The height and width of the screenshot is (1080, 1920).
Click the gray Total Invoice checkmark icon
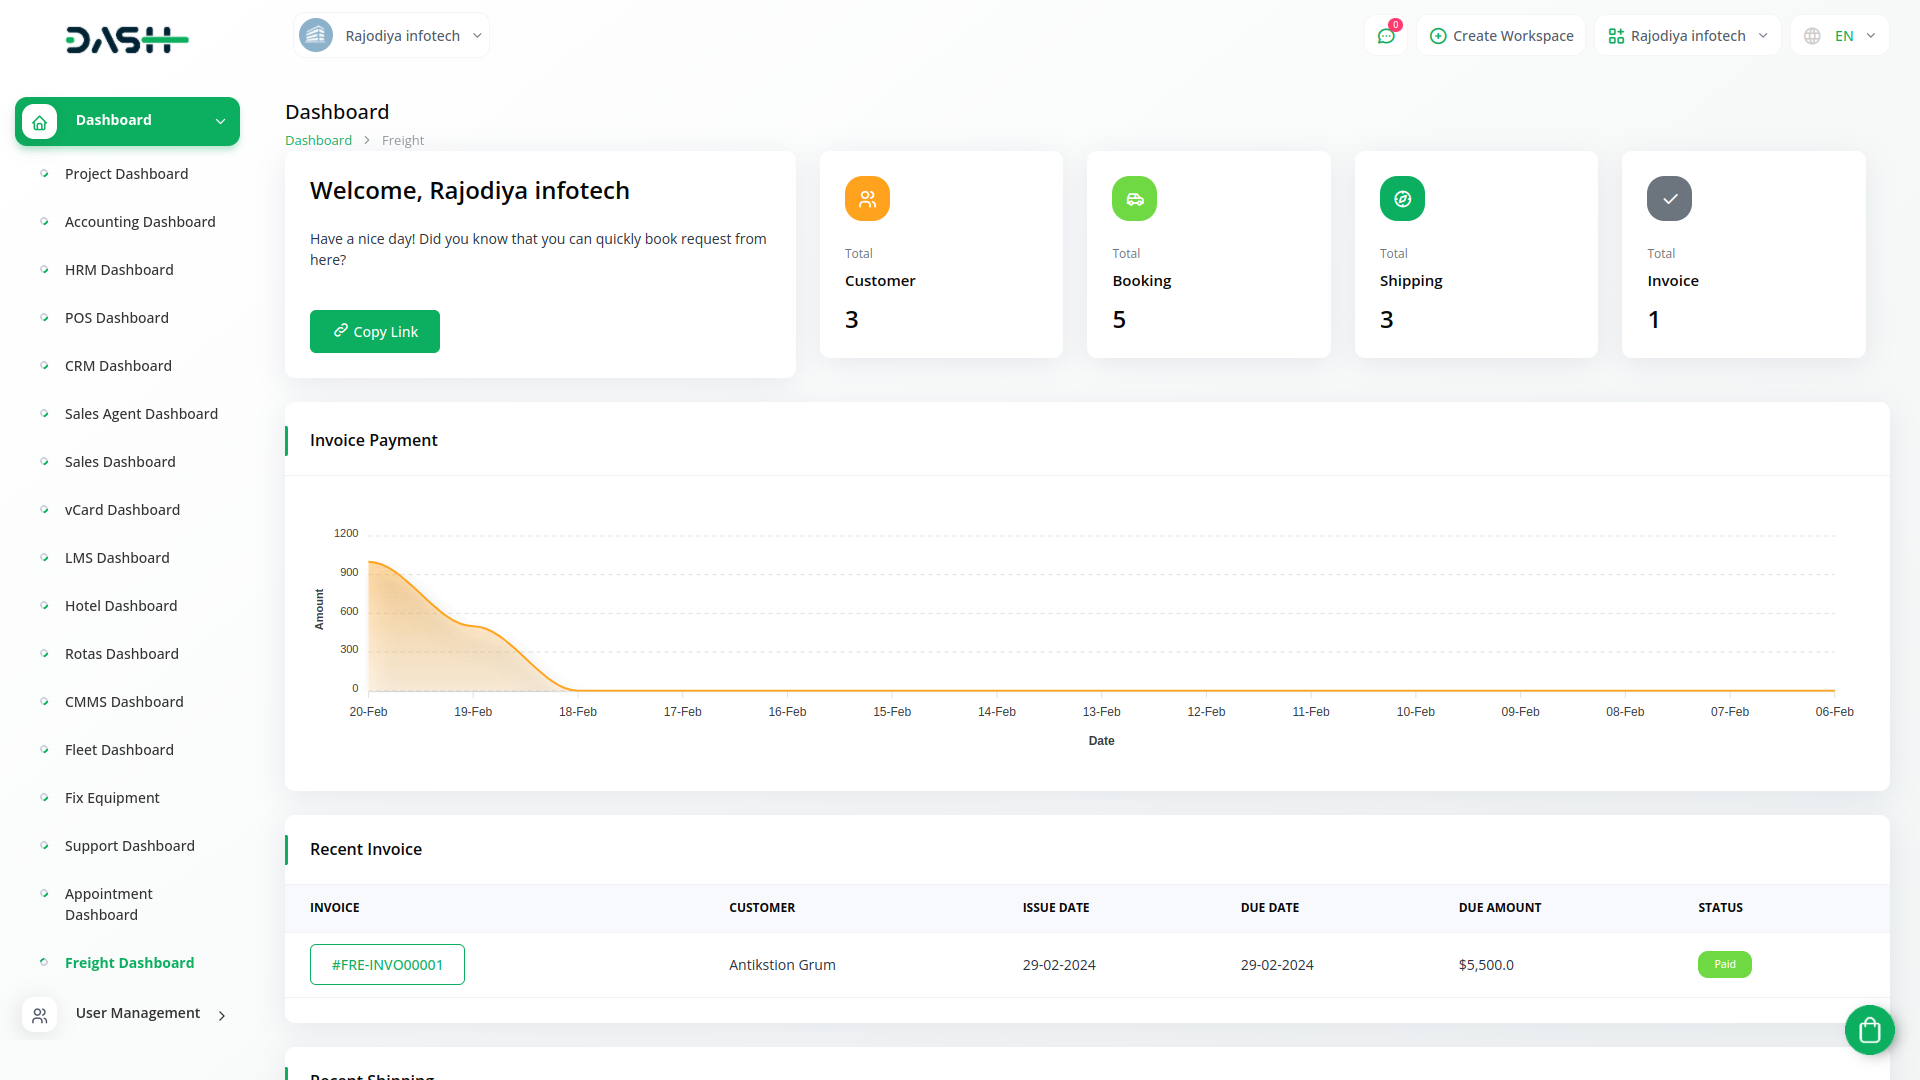coord(1669,199)
